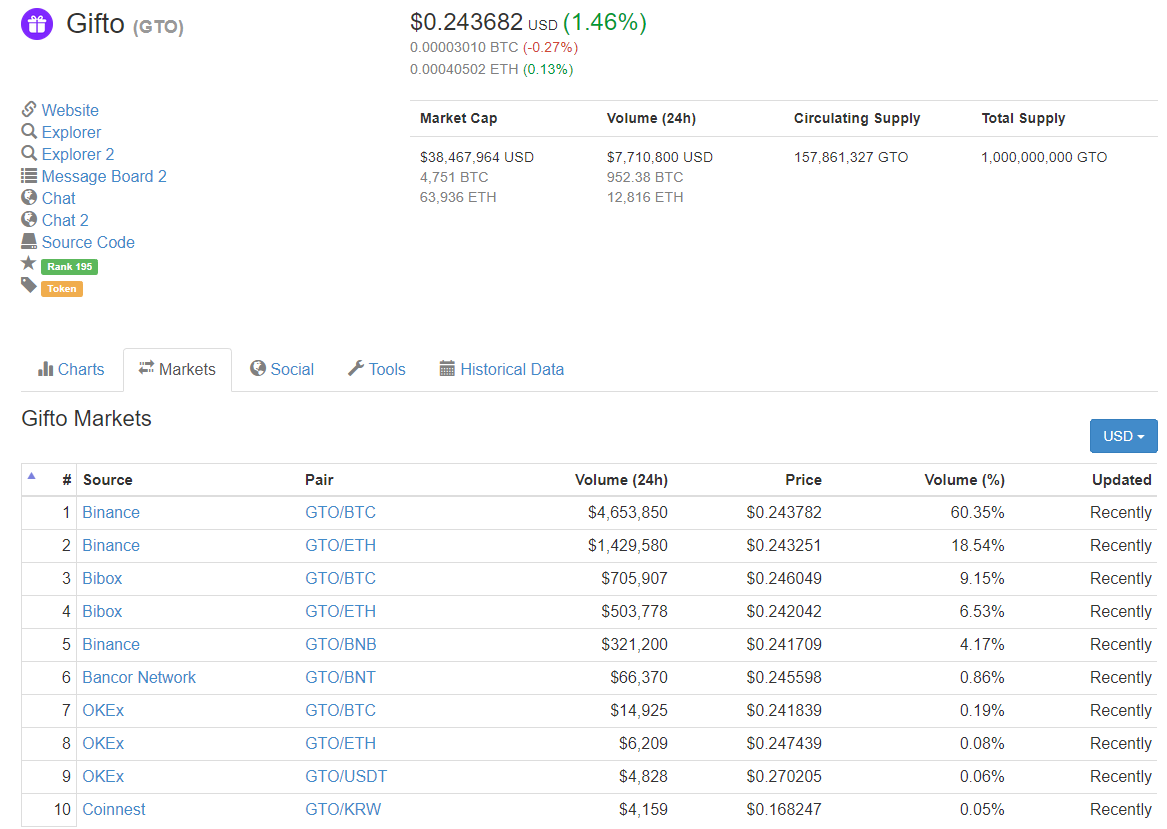
Task: Click the exchange arrows icon in Markets tab
Action: [x=147, y=368]
